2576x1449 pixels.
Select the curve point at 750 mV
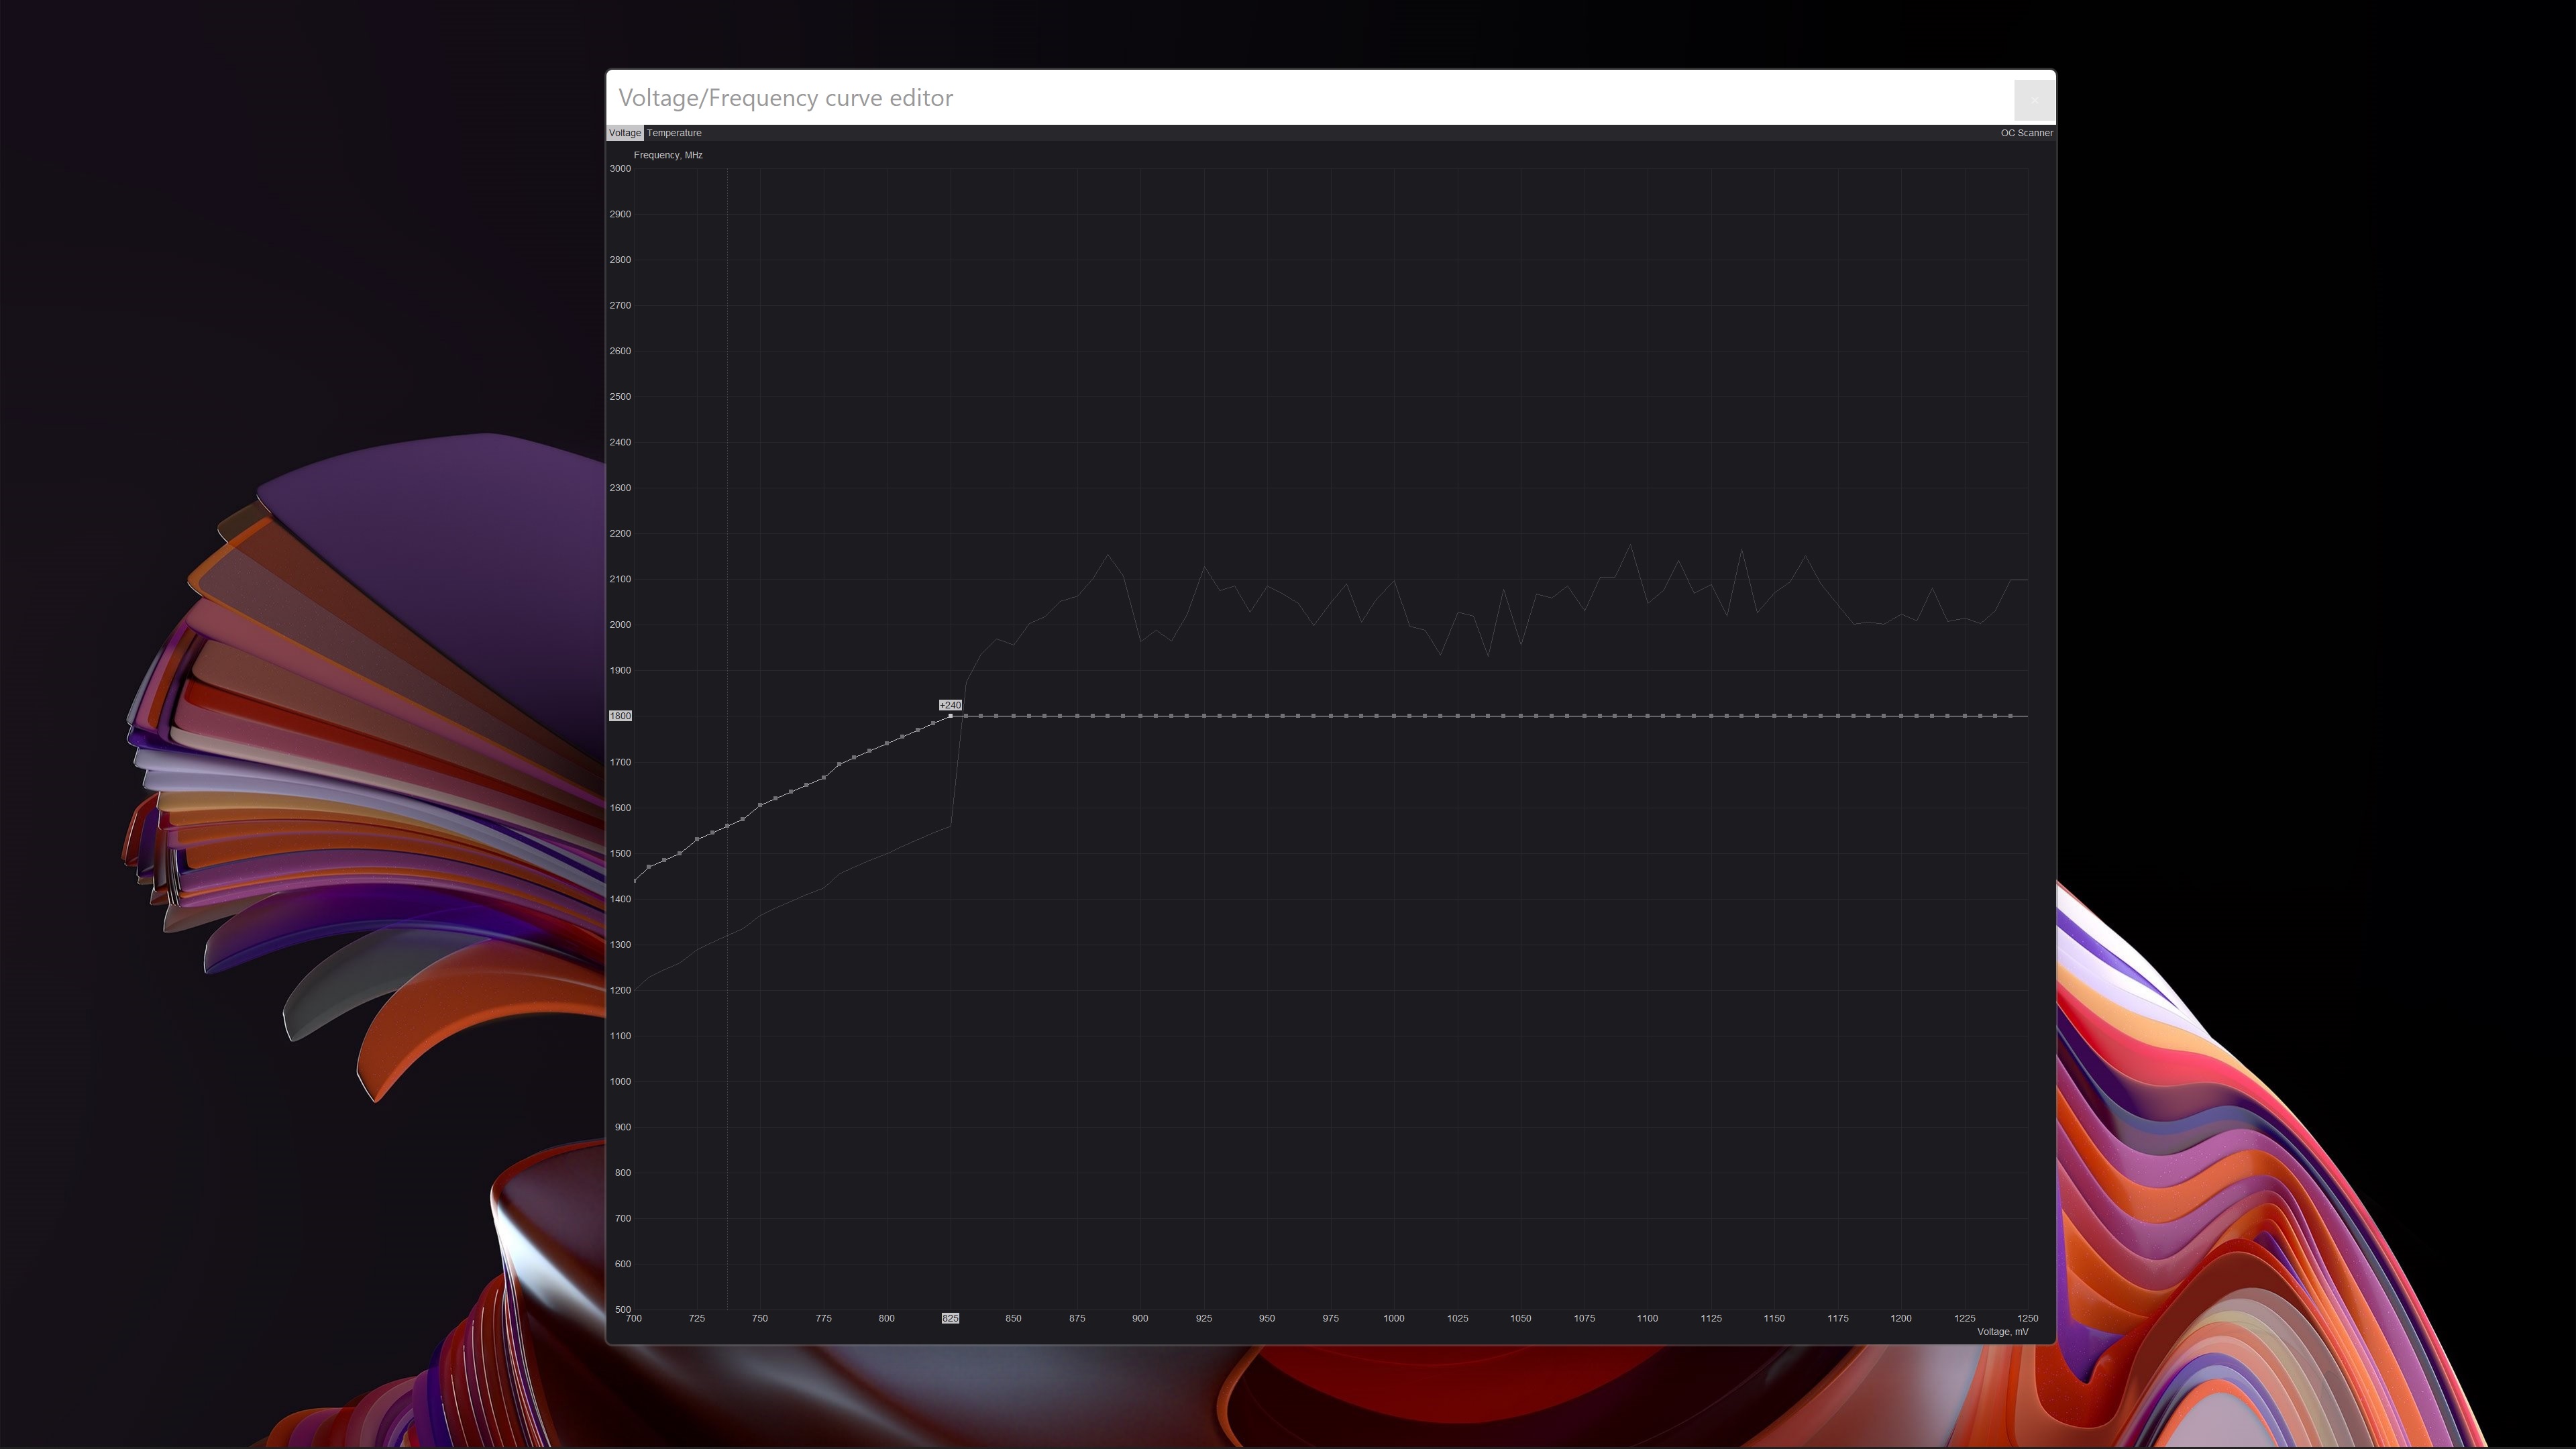(760, 805)
